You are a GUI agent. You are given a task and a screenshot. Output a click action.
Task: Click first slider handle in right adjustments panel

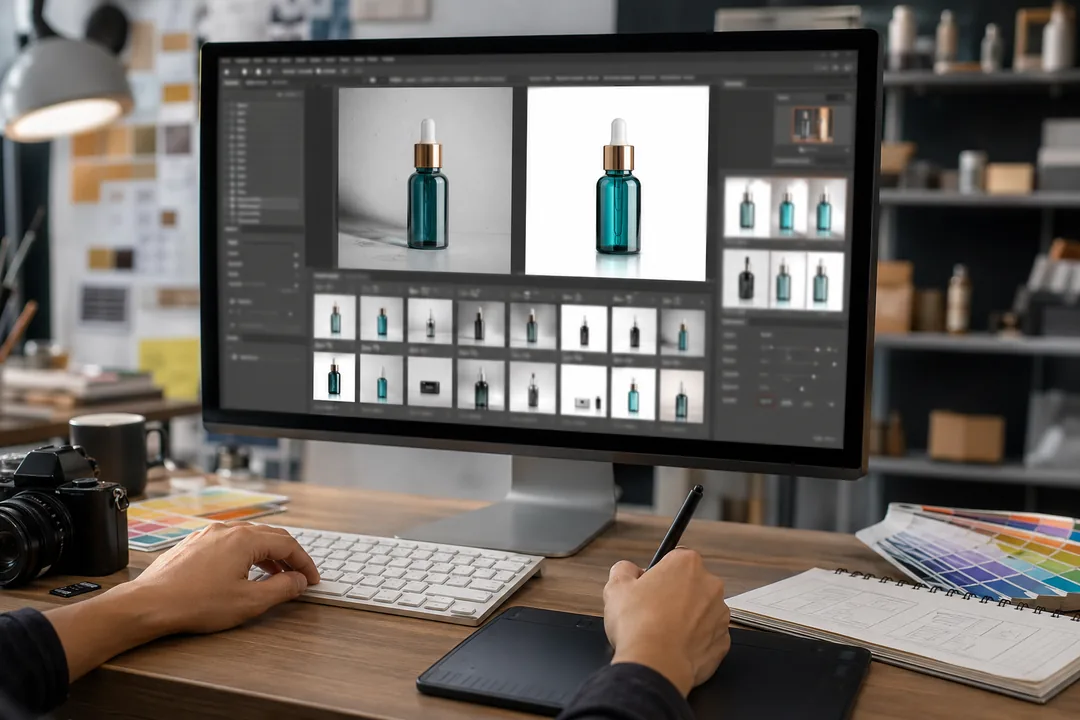(818, 349)
